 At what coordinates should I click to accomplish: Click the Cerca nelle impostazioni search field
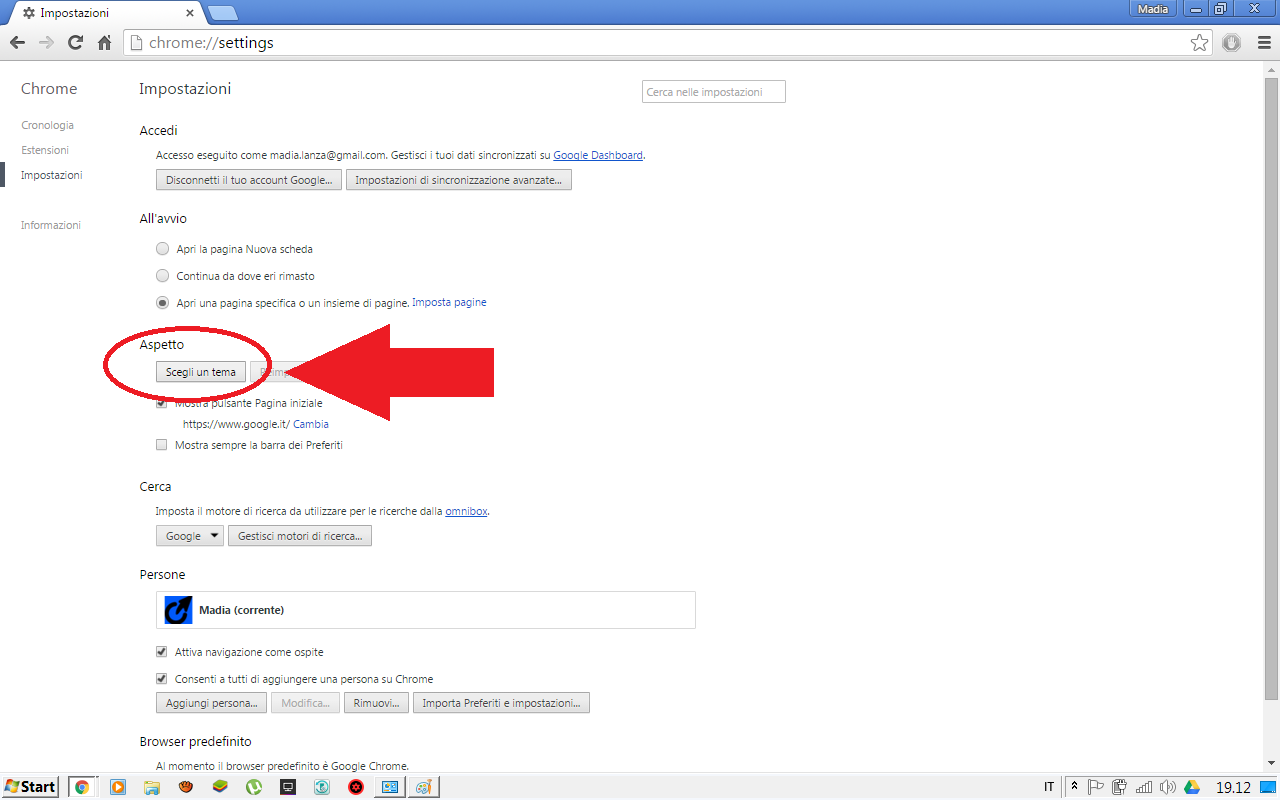(713, 91)
